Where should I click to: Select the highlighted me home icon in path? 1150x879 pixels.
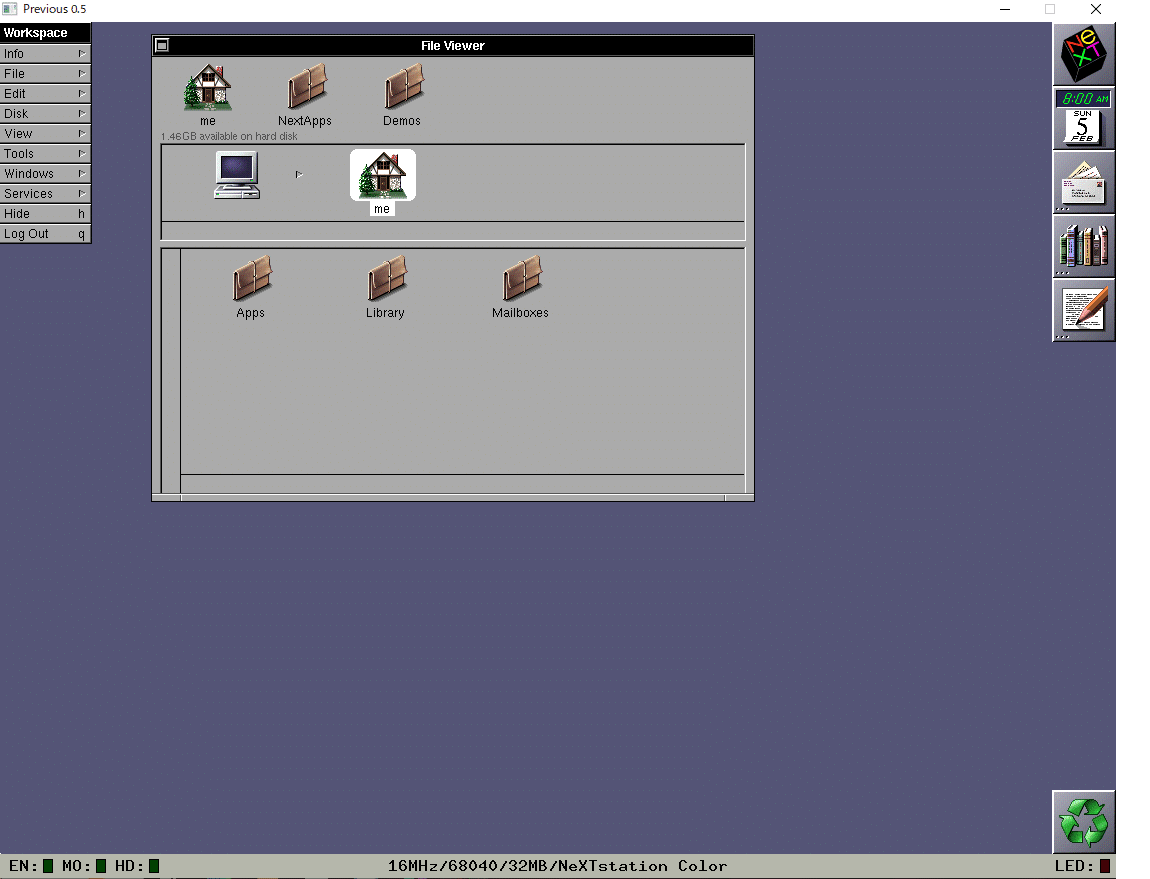(382, 175)
